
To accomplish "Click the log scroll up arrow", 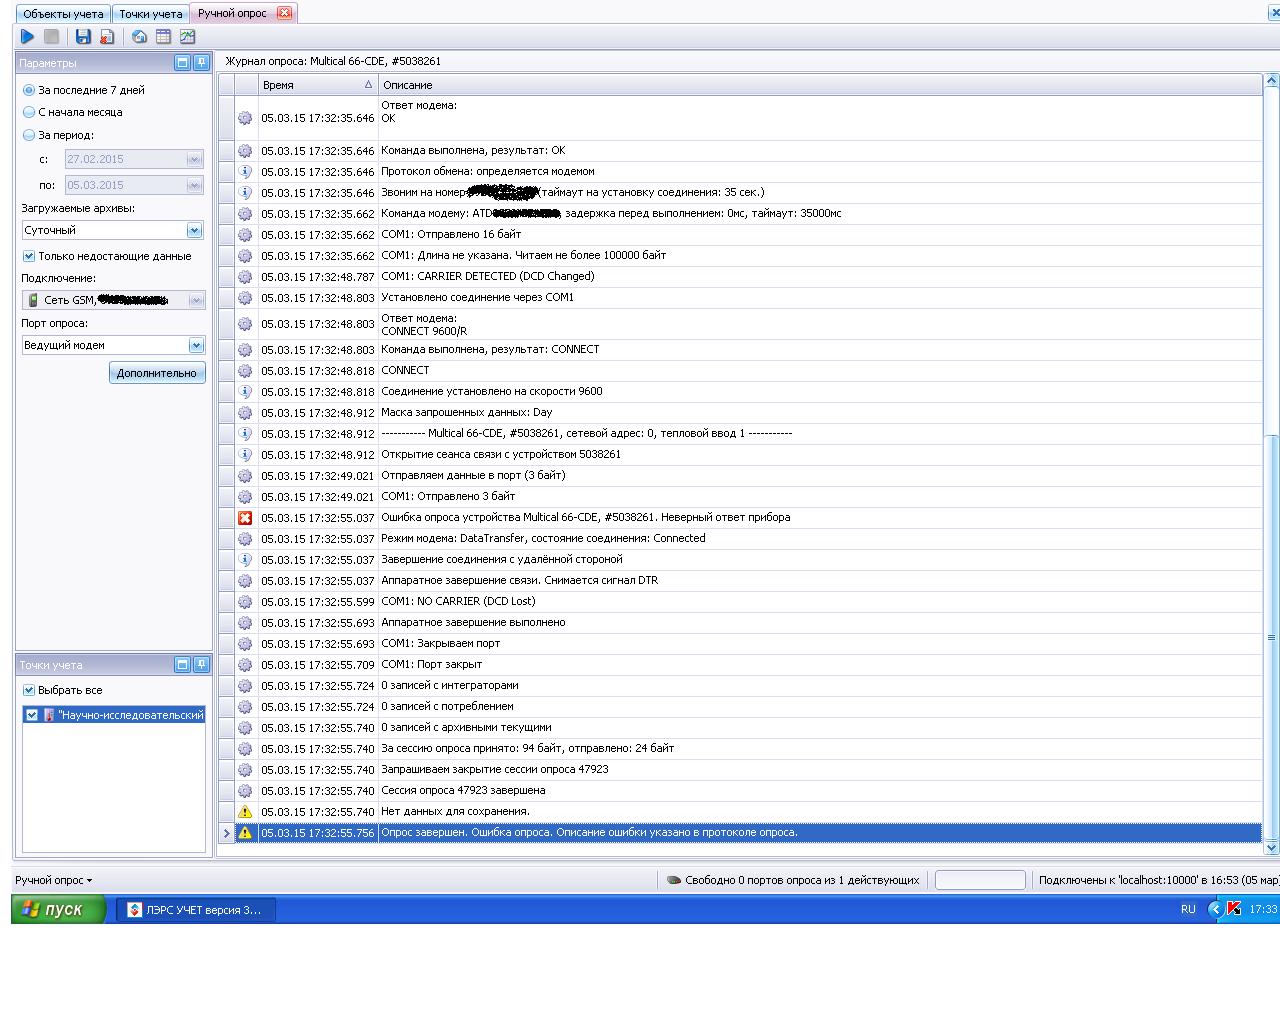I will (1272, 80).
